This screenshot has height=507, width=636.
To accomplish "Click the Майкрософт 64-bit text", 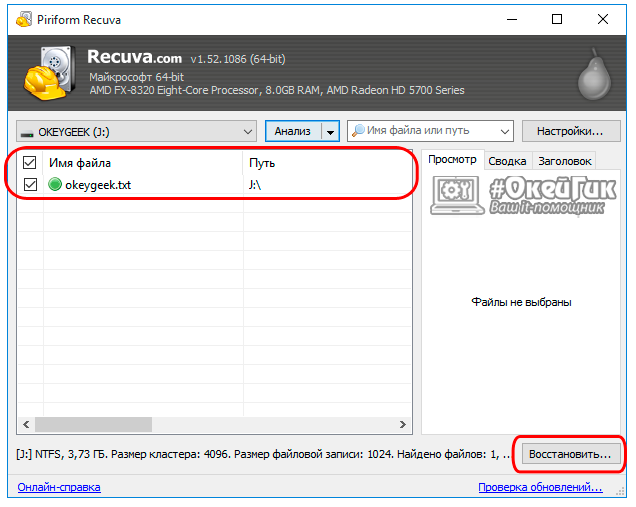I will click(136, 77).
